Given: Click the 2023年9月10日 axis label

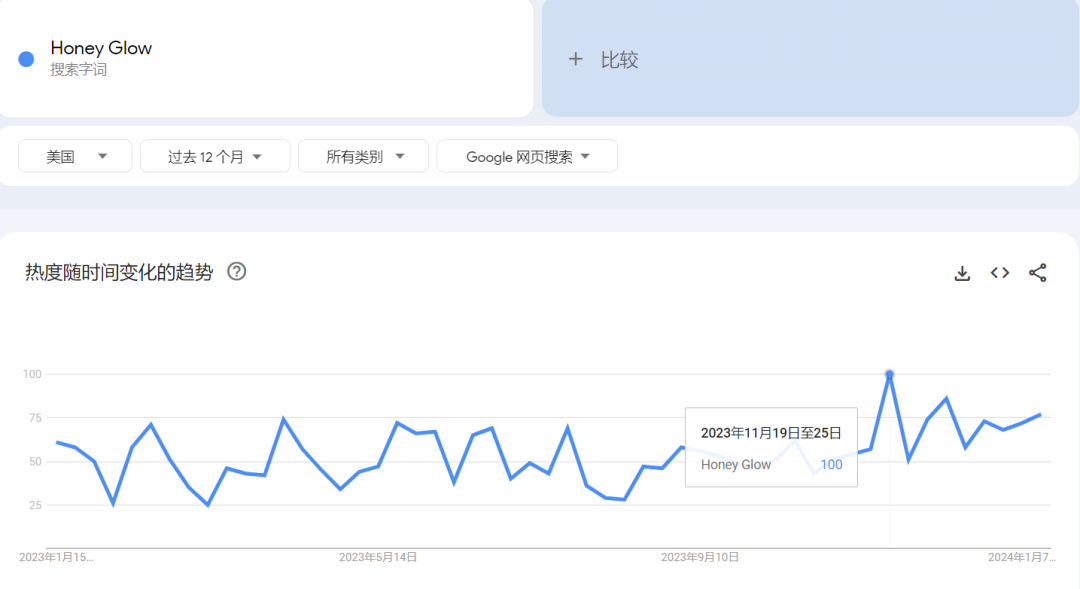Looking at the screenshot, I should coord(700,557).
